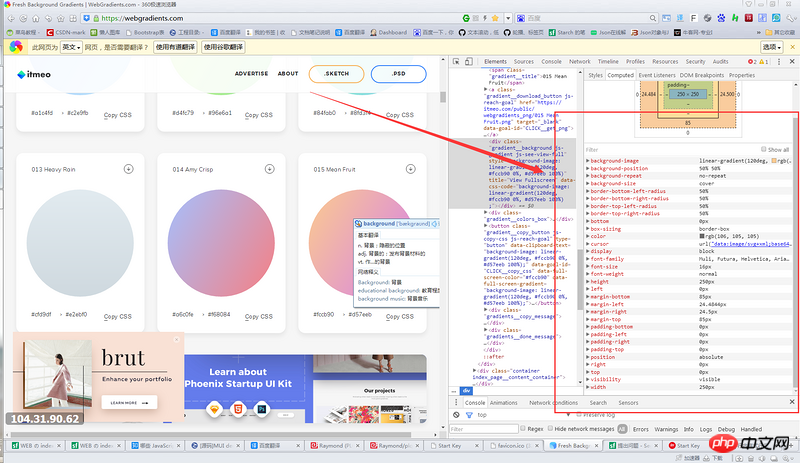Open the ABOUT link
Screen dimensions: 800x463
(x=288, y=74)
